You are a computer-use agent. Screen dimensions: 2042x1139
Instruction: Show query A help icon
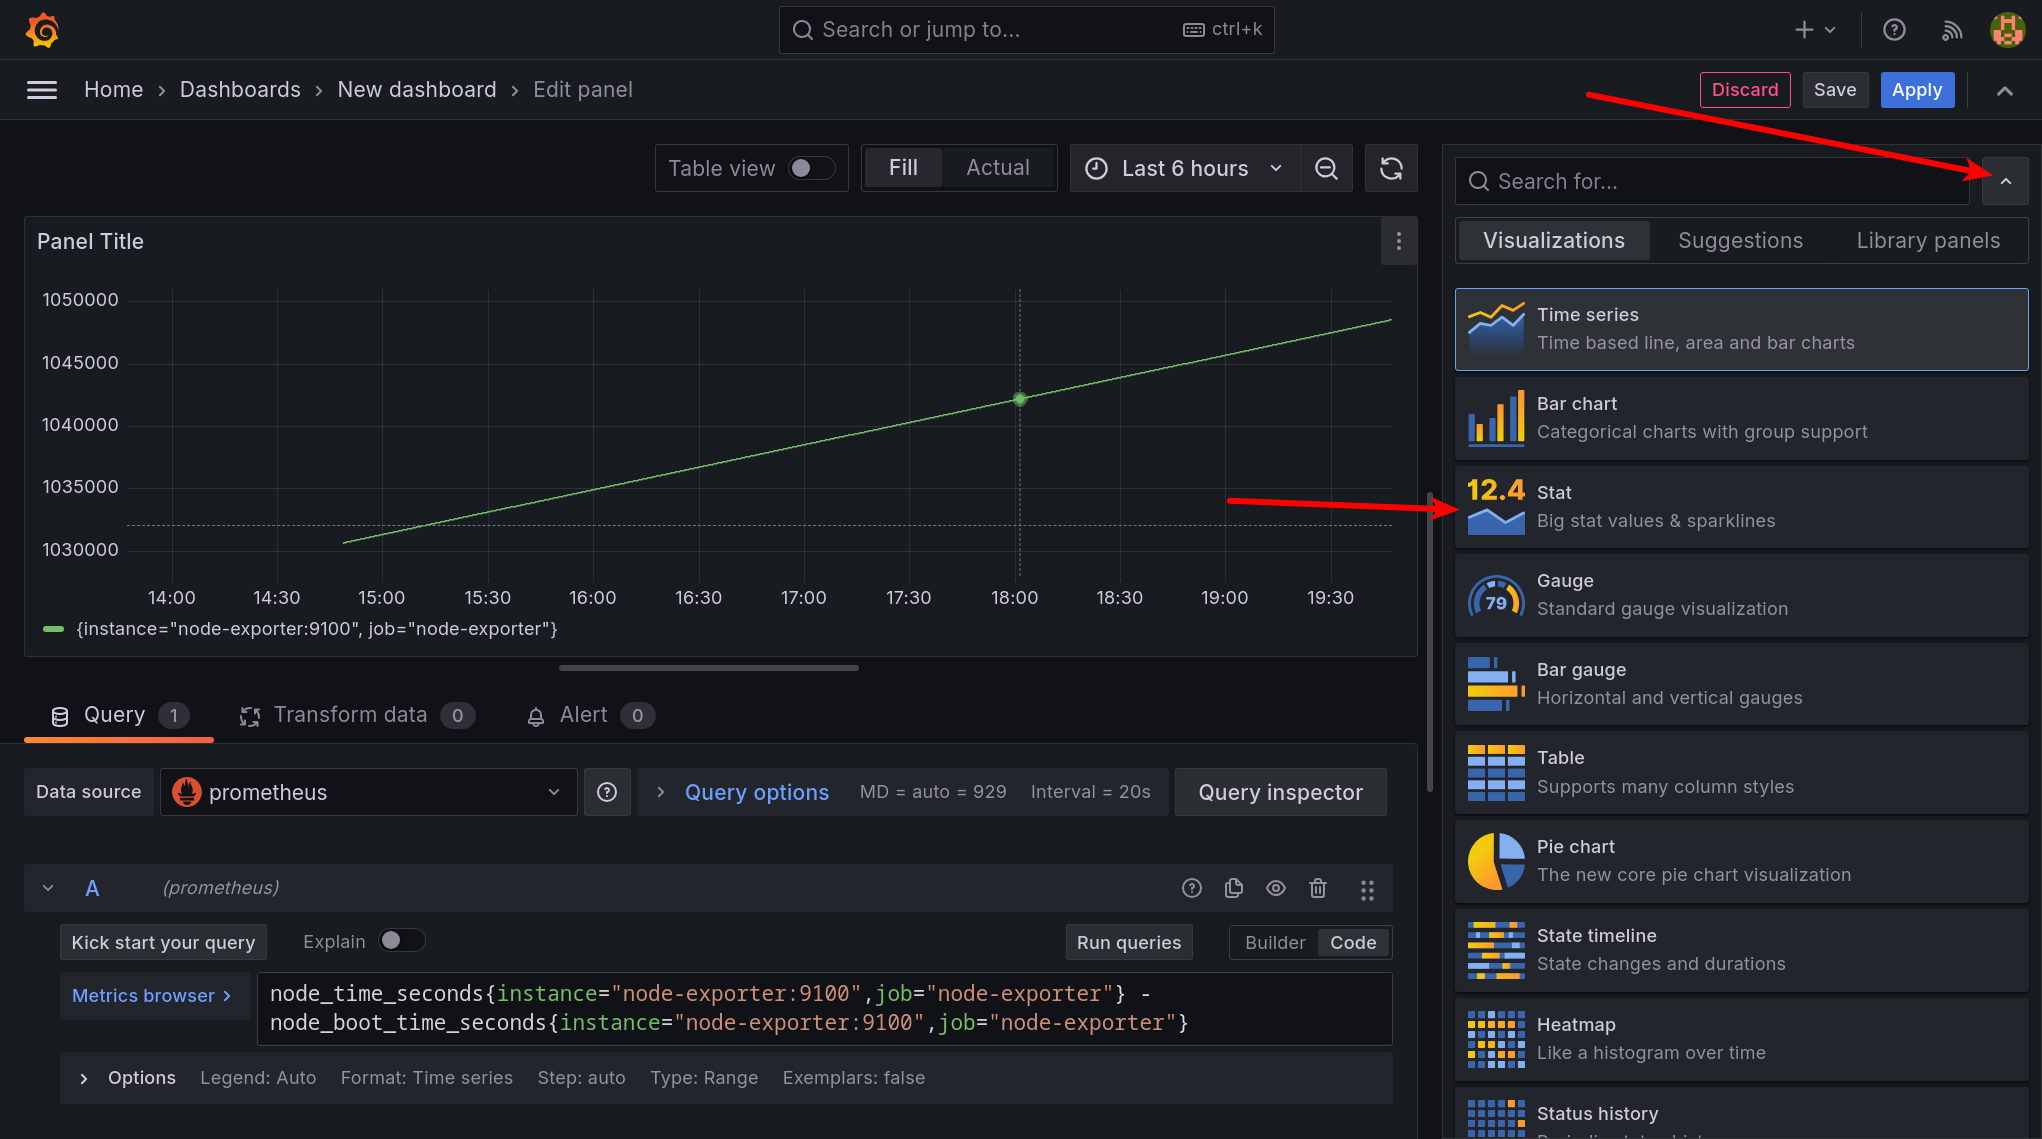pos(1192,888)
